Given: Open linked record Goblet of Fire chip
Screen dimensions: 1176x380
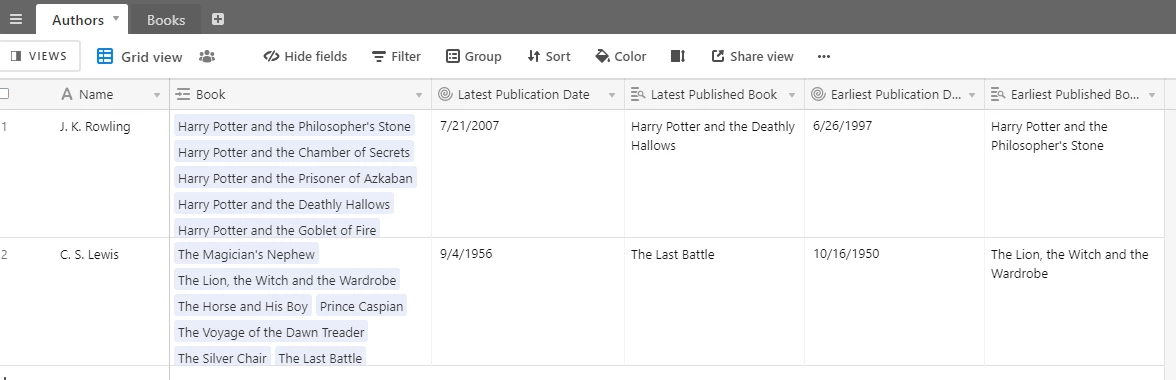Looking at the screenshot, I should [x=277, y=229].
